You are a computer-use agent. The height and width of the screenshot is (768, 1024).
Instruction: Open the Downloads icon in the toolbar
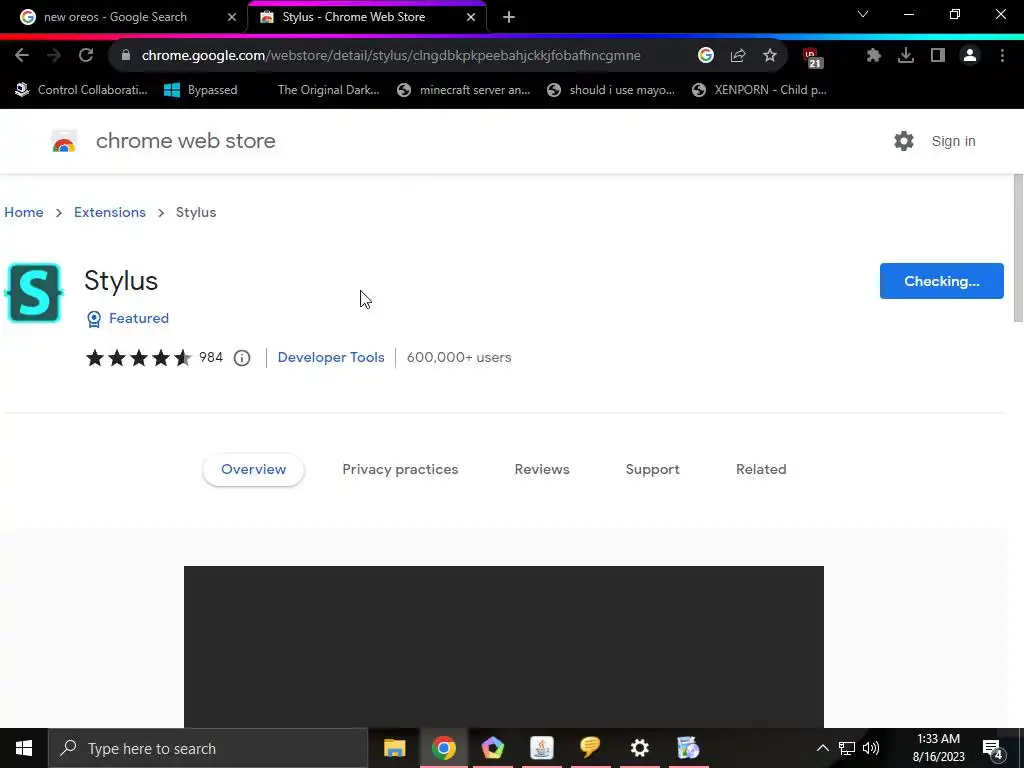[x=906, y=56]
